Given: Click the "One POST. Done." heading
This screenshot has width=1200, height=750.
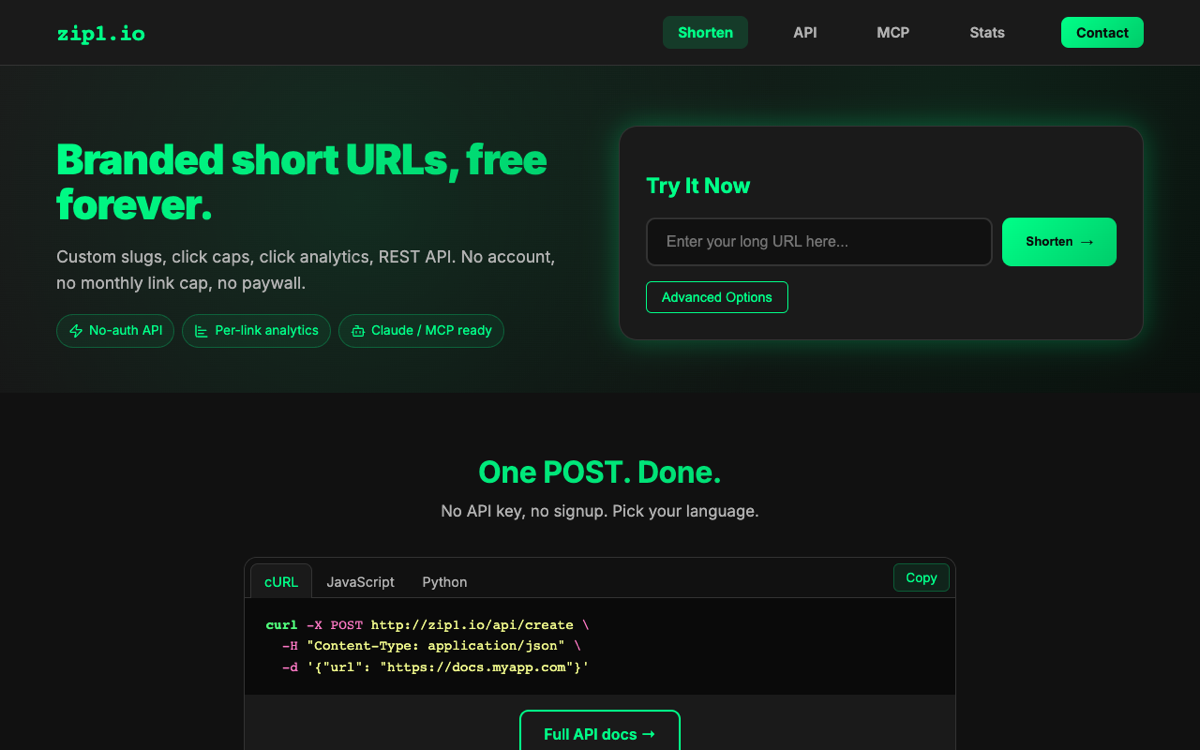Looking at the screenshot, I should pyautogui.click(x=600, y=471).
